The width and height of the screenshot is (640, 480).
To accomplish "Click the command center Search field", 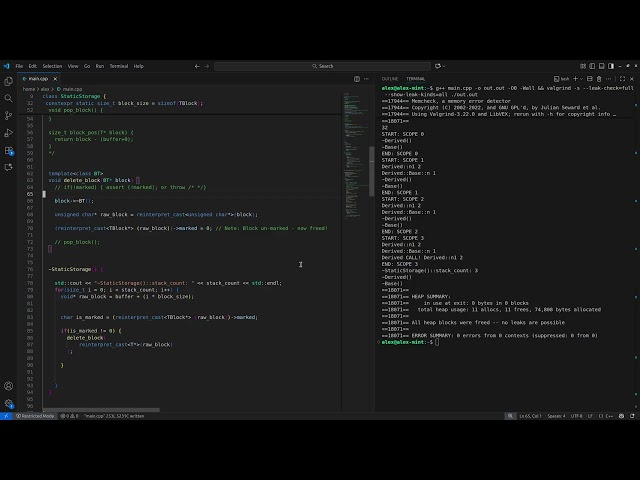I will 322,66.
